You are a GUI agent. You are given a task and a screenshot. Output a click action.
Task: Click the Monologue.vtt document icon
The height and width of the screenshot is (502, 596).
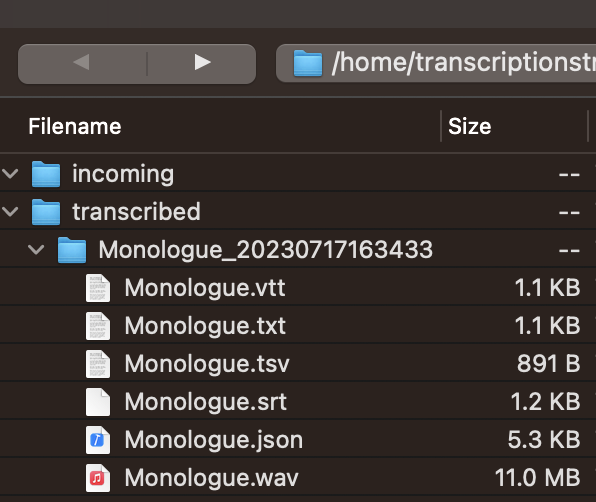pos(98,288)
